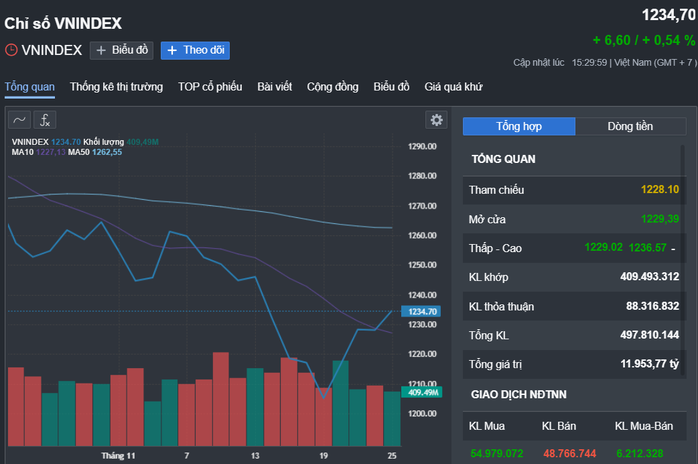Open chart settings gear icon
698x464 pixels.
436,120
